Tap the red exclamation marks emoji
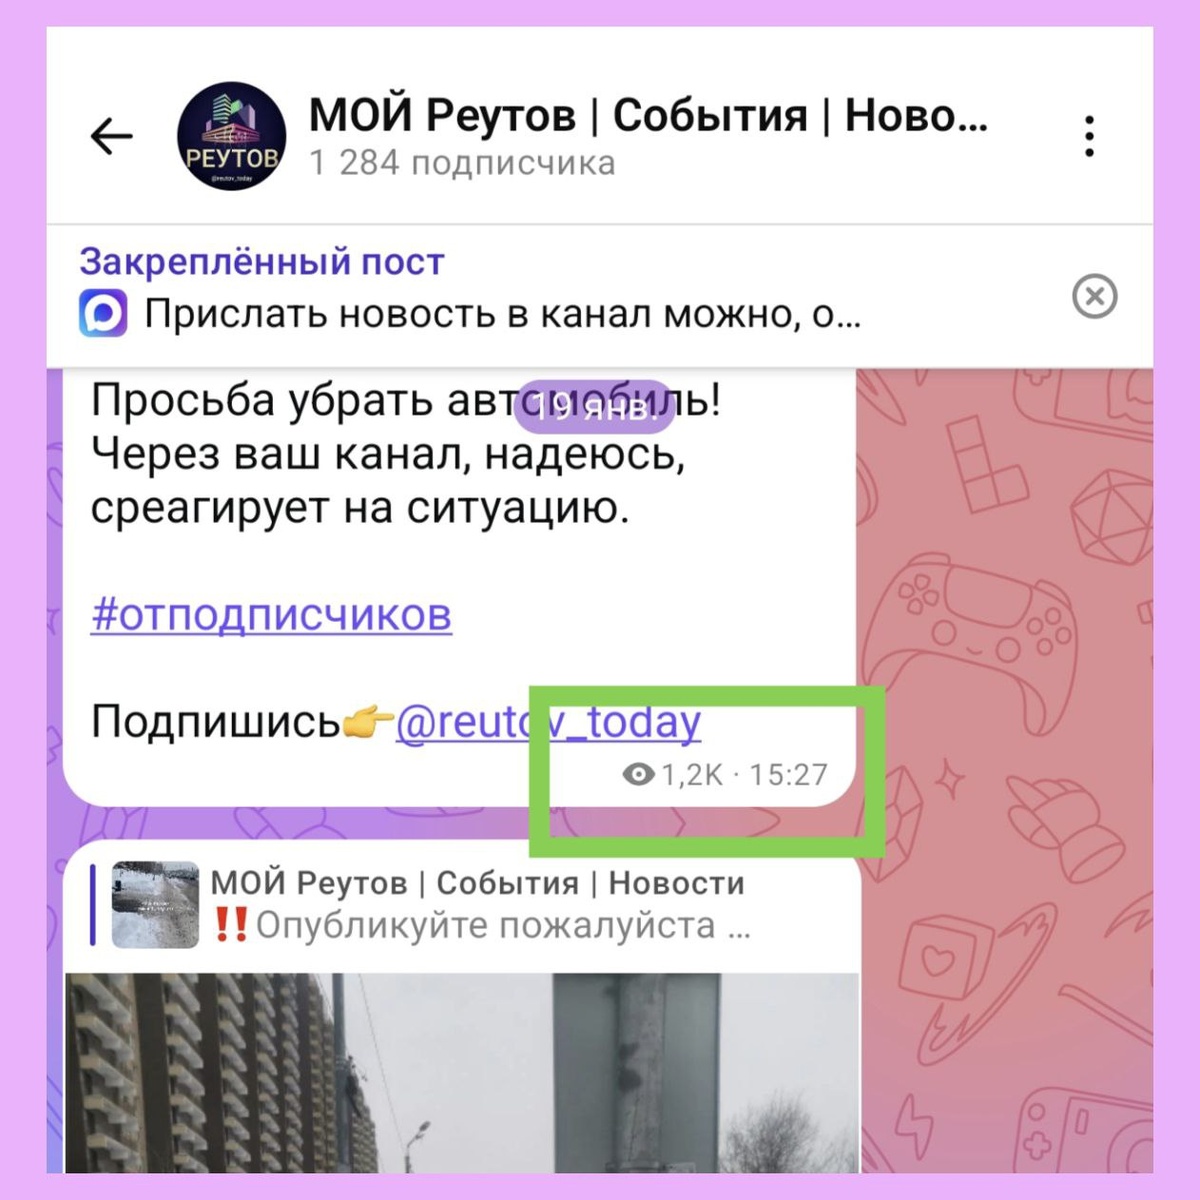Image resolution: width=1200 pixels, height=1200 pixels. pos(231,925)
